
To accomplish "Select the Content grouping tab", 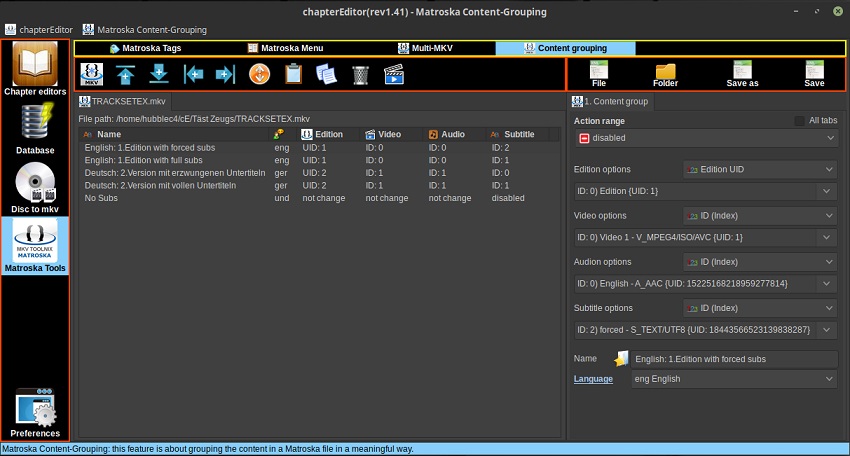I will tap(565, 48).
